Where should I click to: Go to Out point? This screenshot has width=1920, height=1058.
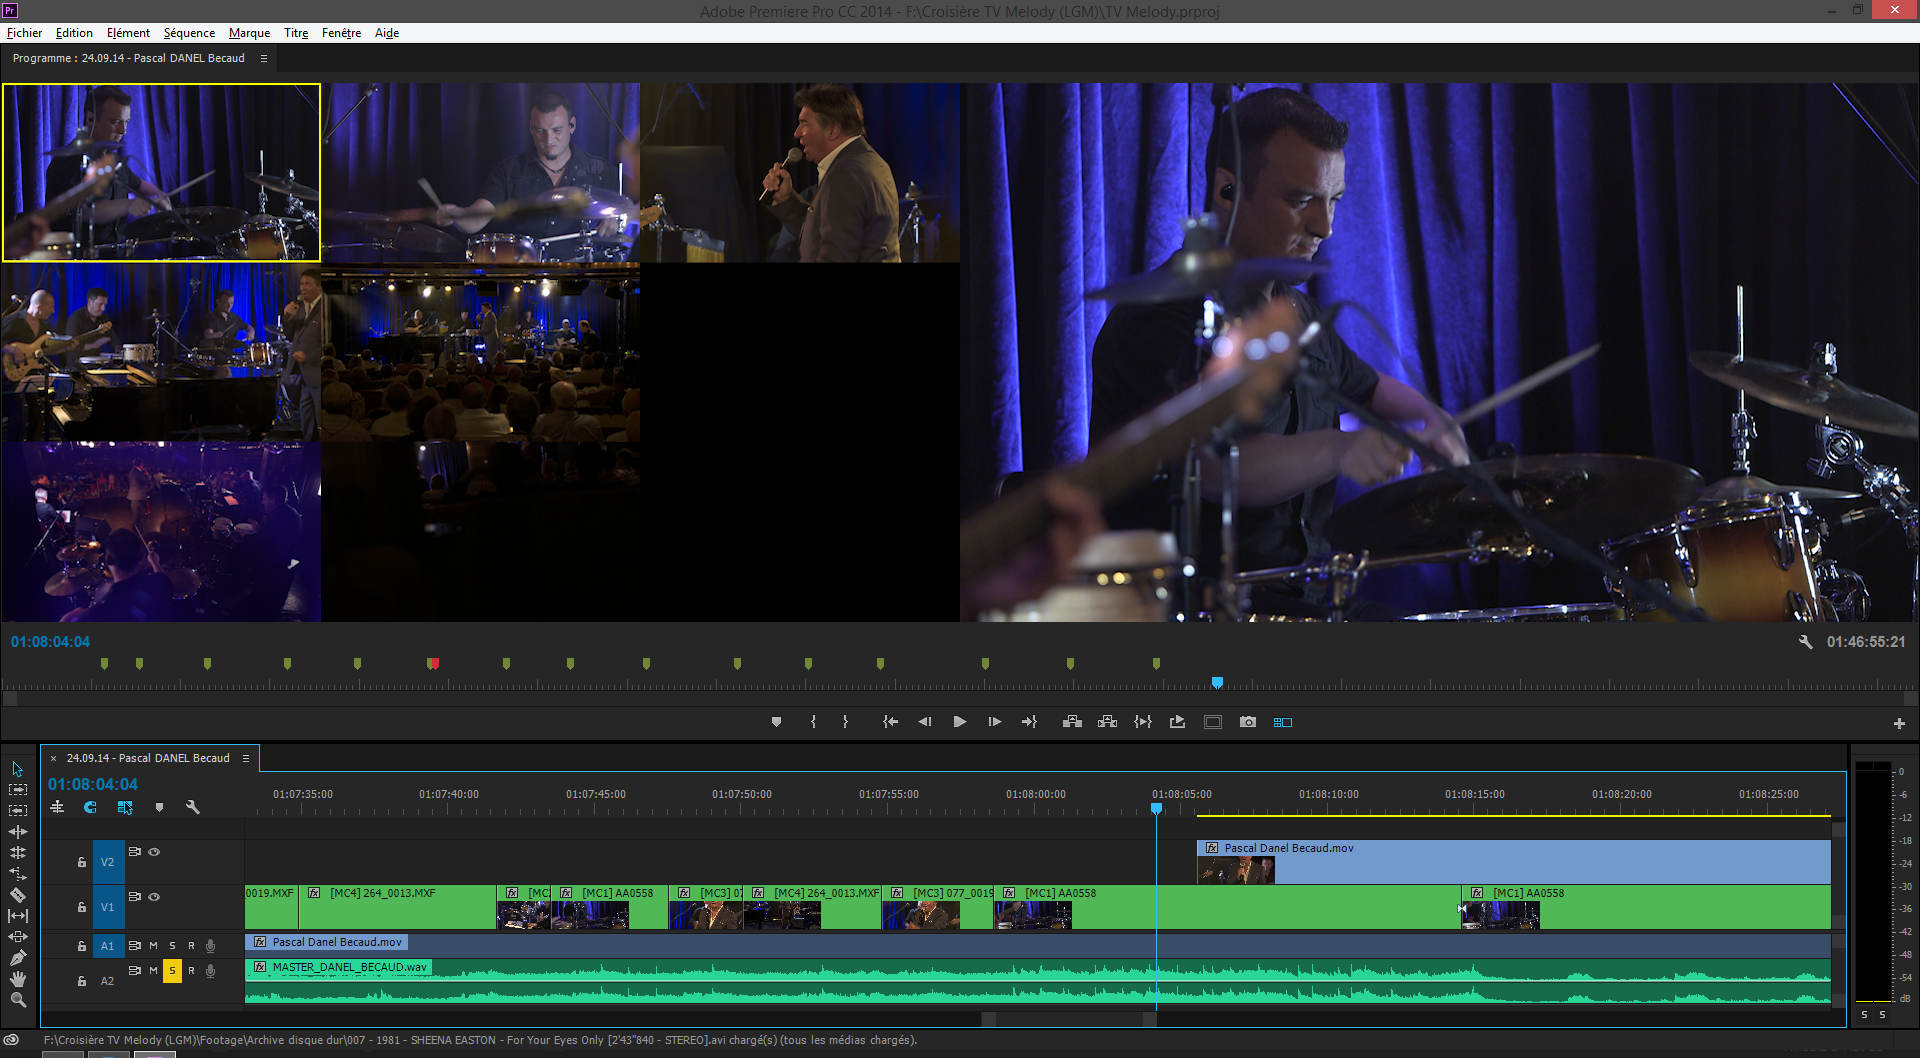[1029, 722]
